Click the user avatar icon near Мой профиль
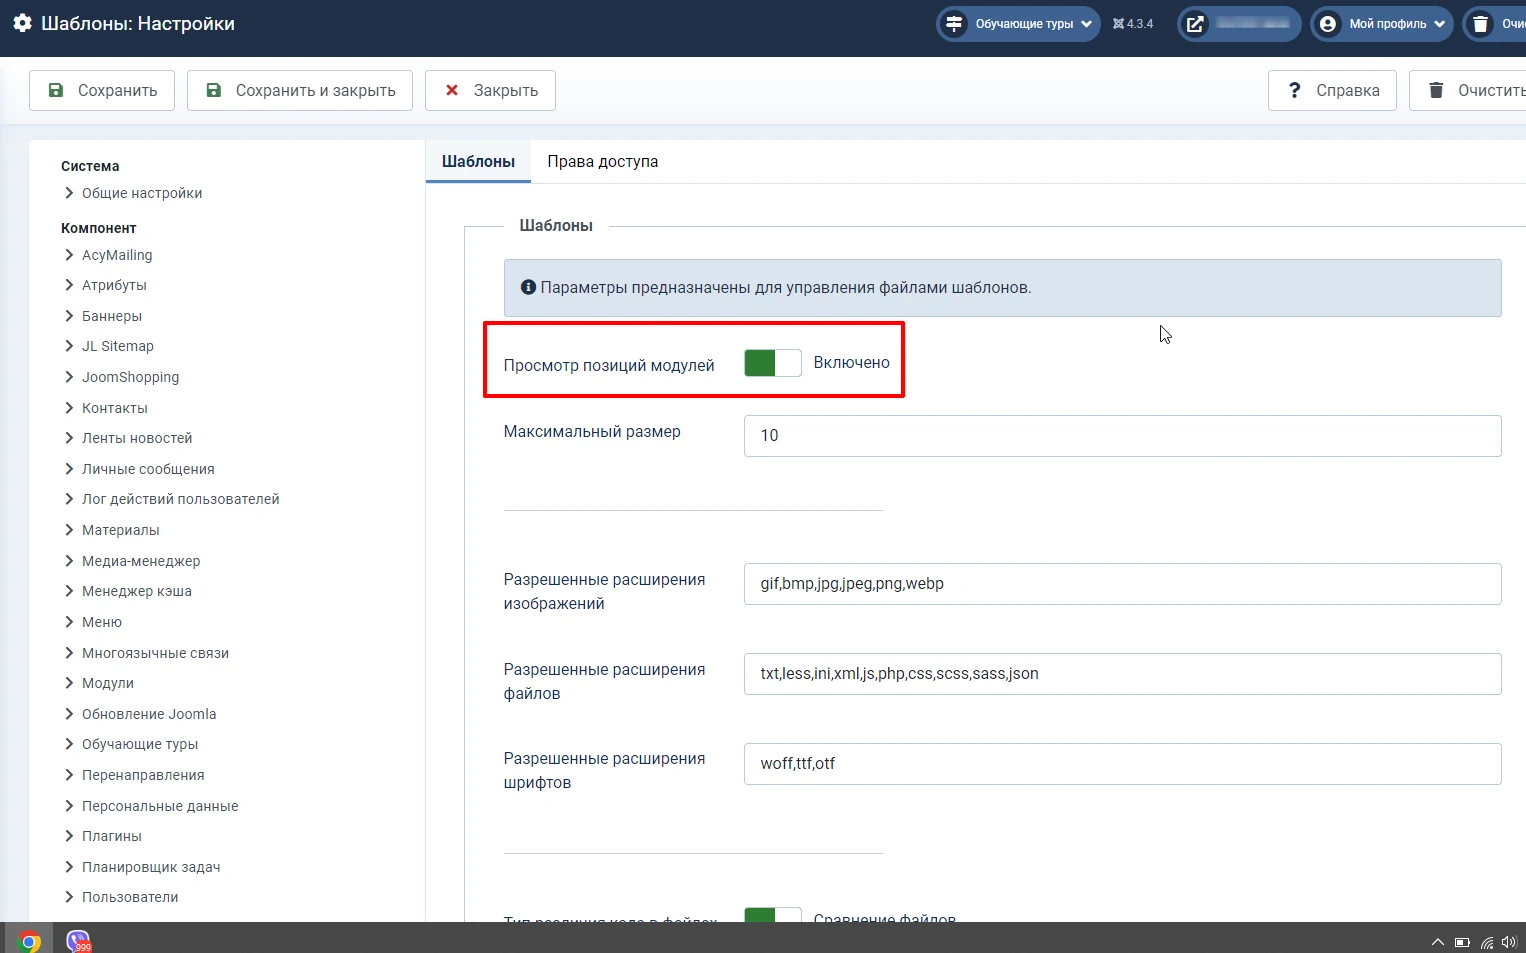Image resolution: width=1526 pixels, height=953 pixels. [x=1327, y=23]
